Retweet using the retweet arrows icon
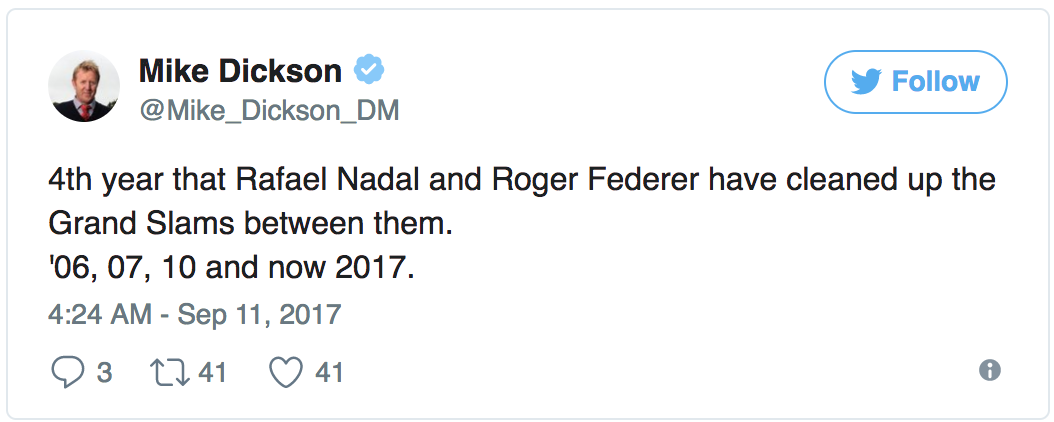Viewport: 1054px width, 422px height. [x=166, y=373]
